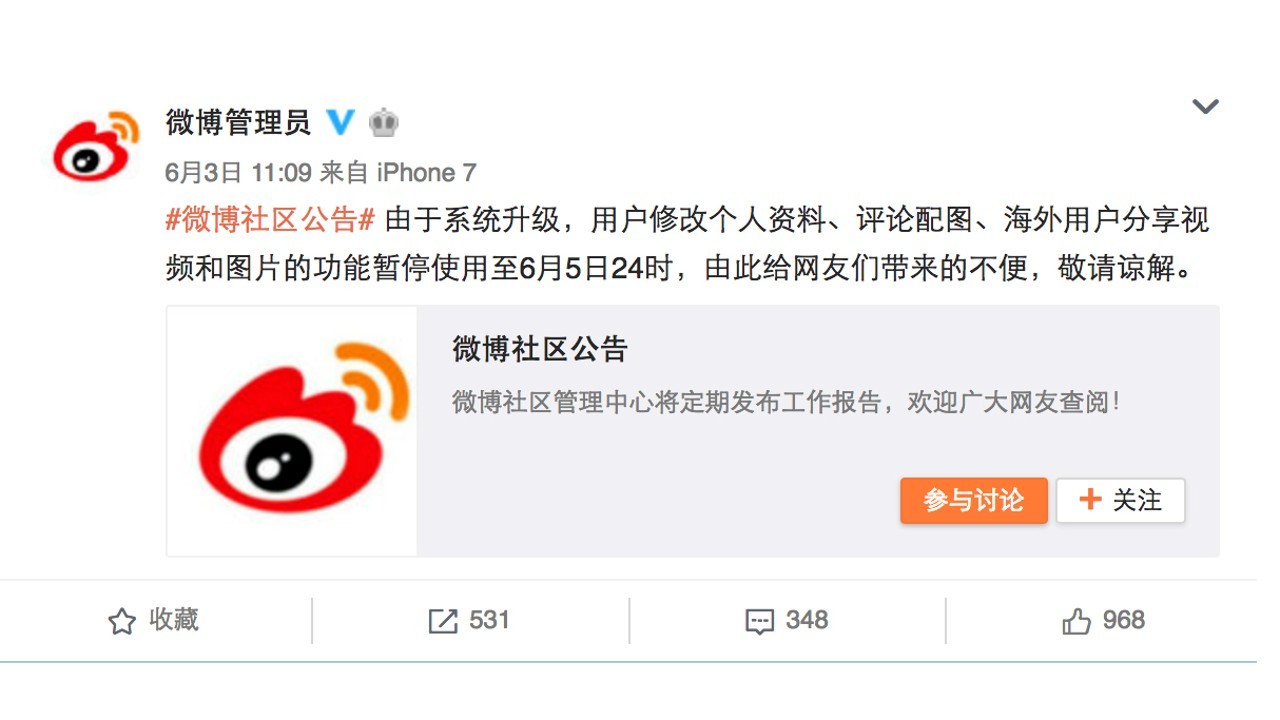Image resolution: width=1280 pixels, height=720 pixels.
Task: Click the comment bubble icon
Action: point(760,622)
